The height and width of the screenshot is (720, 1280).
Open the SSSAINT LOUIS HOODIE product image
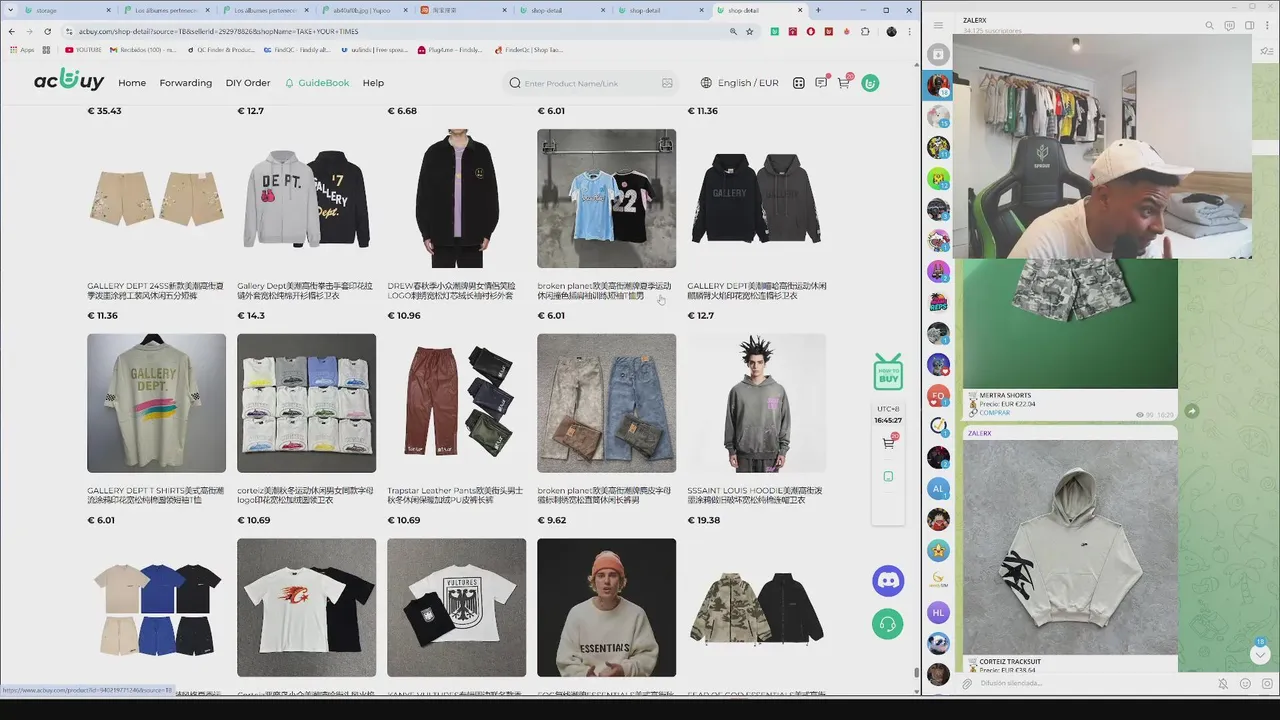pos(757,403)
